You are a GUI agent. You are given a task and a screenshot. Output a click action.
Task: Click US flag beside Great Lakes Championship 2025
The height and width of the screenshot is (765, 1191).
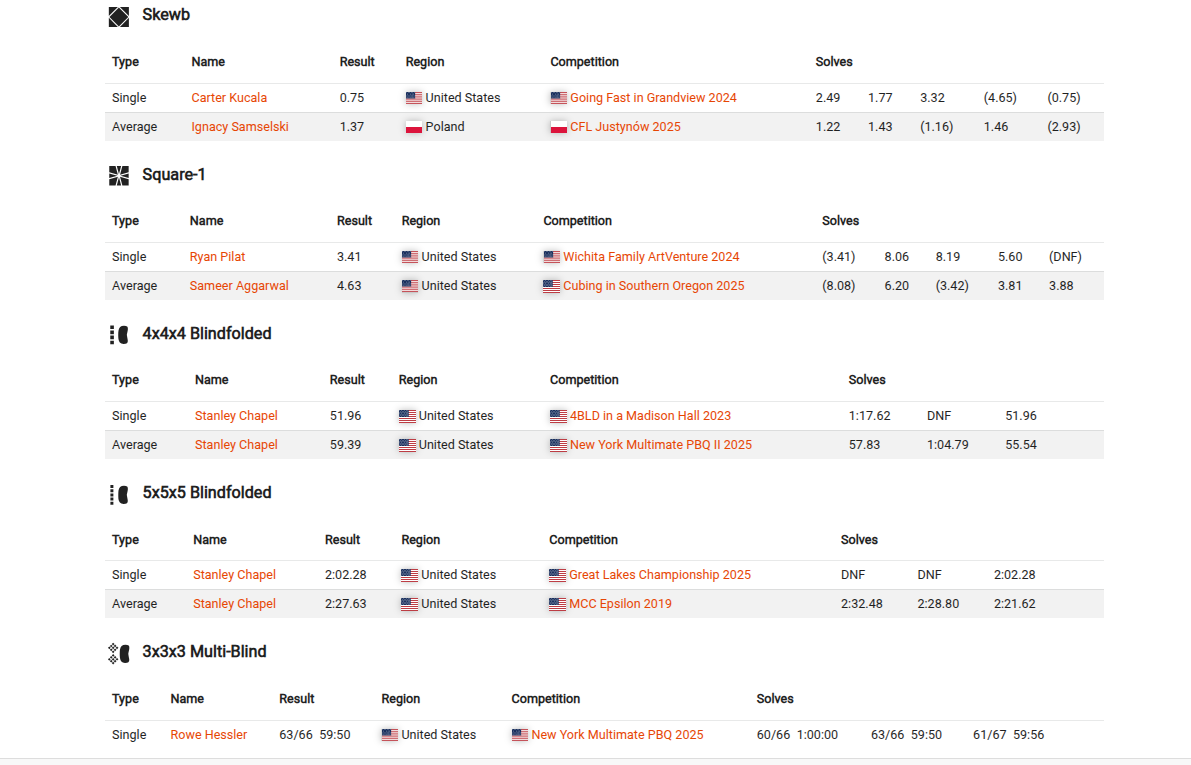click(x=558, y=575)
